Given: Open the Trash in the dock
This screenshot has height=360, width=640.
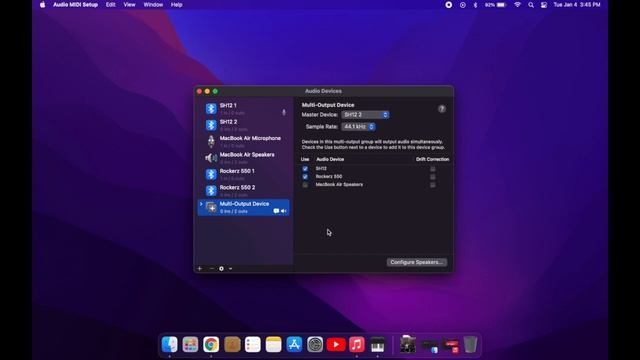Looking at the screenshot, I should [x=470, y=344].
